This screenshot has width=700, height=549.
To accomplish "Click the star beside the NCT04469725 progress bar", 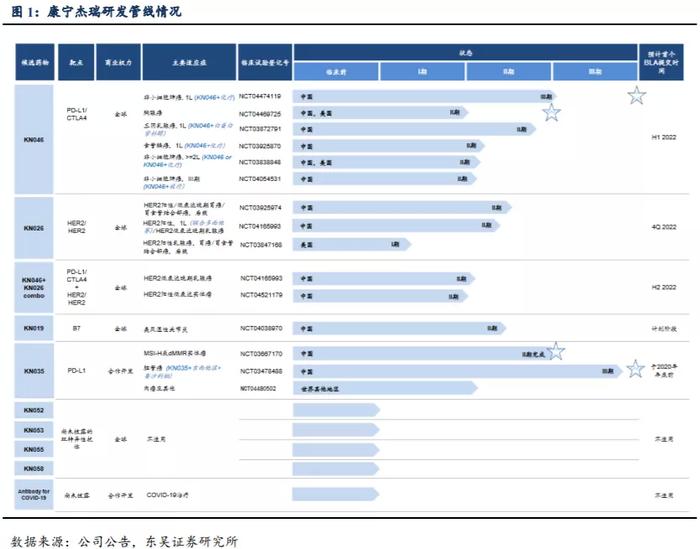I will click(551, 112).
